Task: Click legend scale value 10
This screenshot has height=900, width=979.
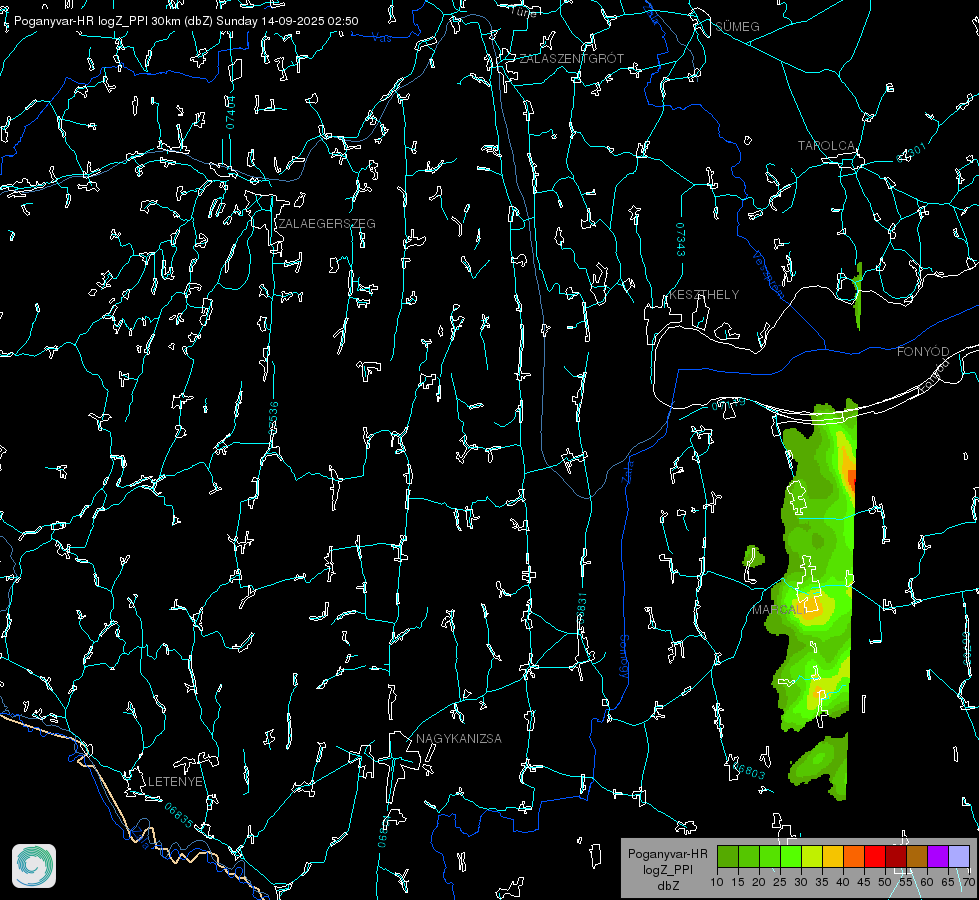Action: (x=717, y=883)
